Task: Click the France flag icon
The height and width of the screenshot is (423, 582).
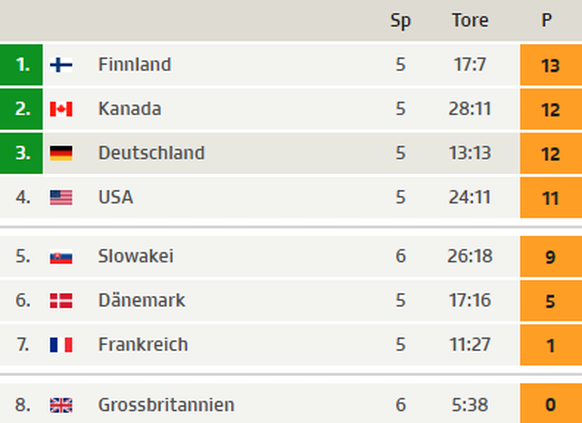Action: 61,345
